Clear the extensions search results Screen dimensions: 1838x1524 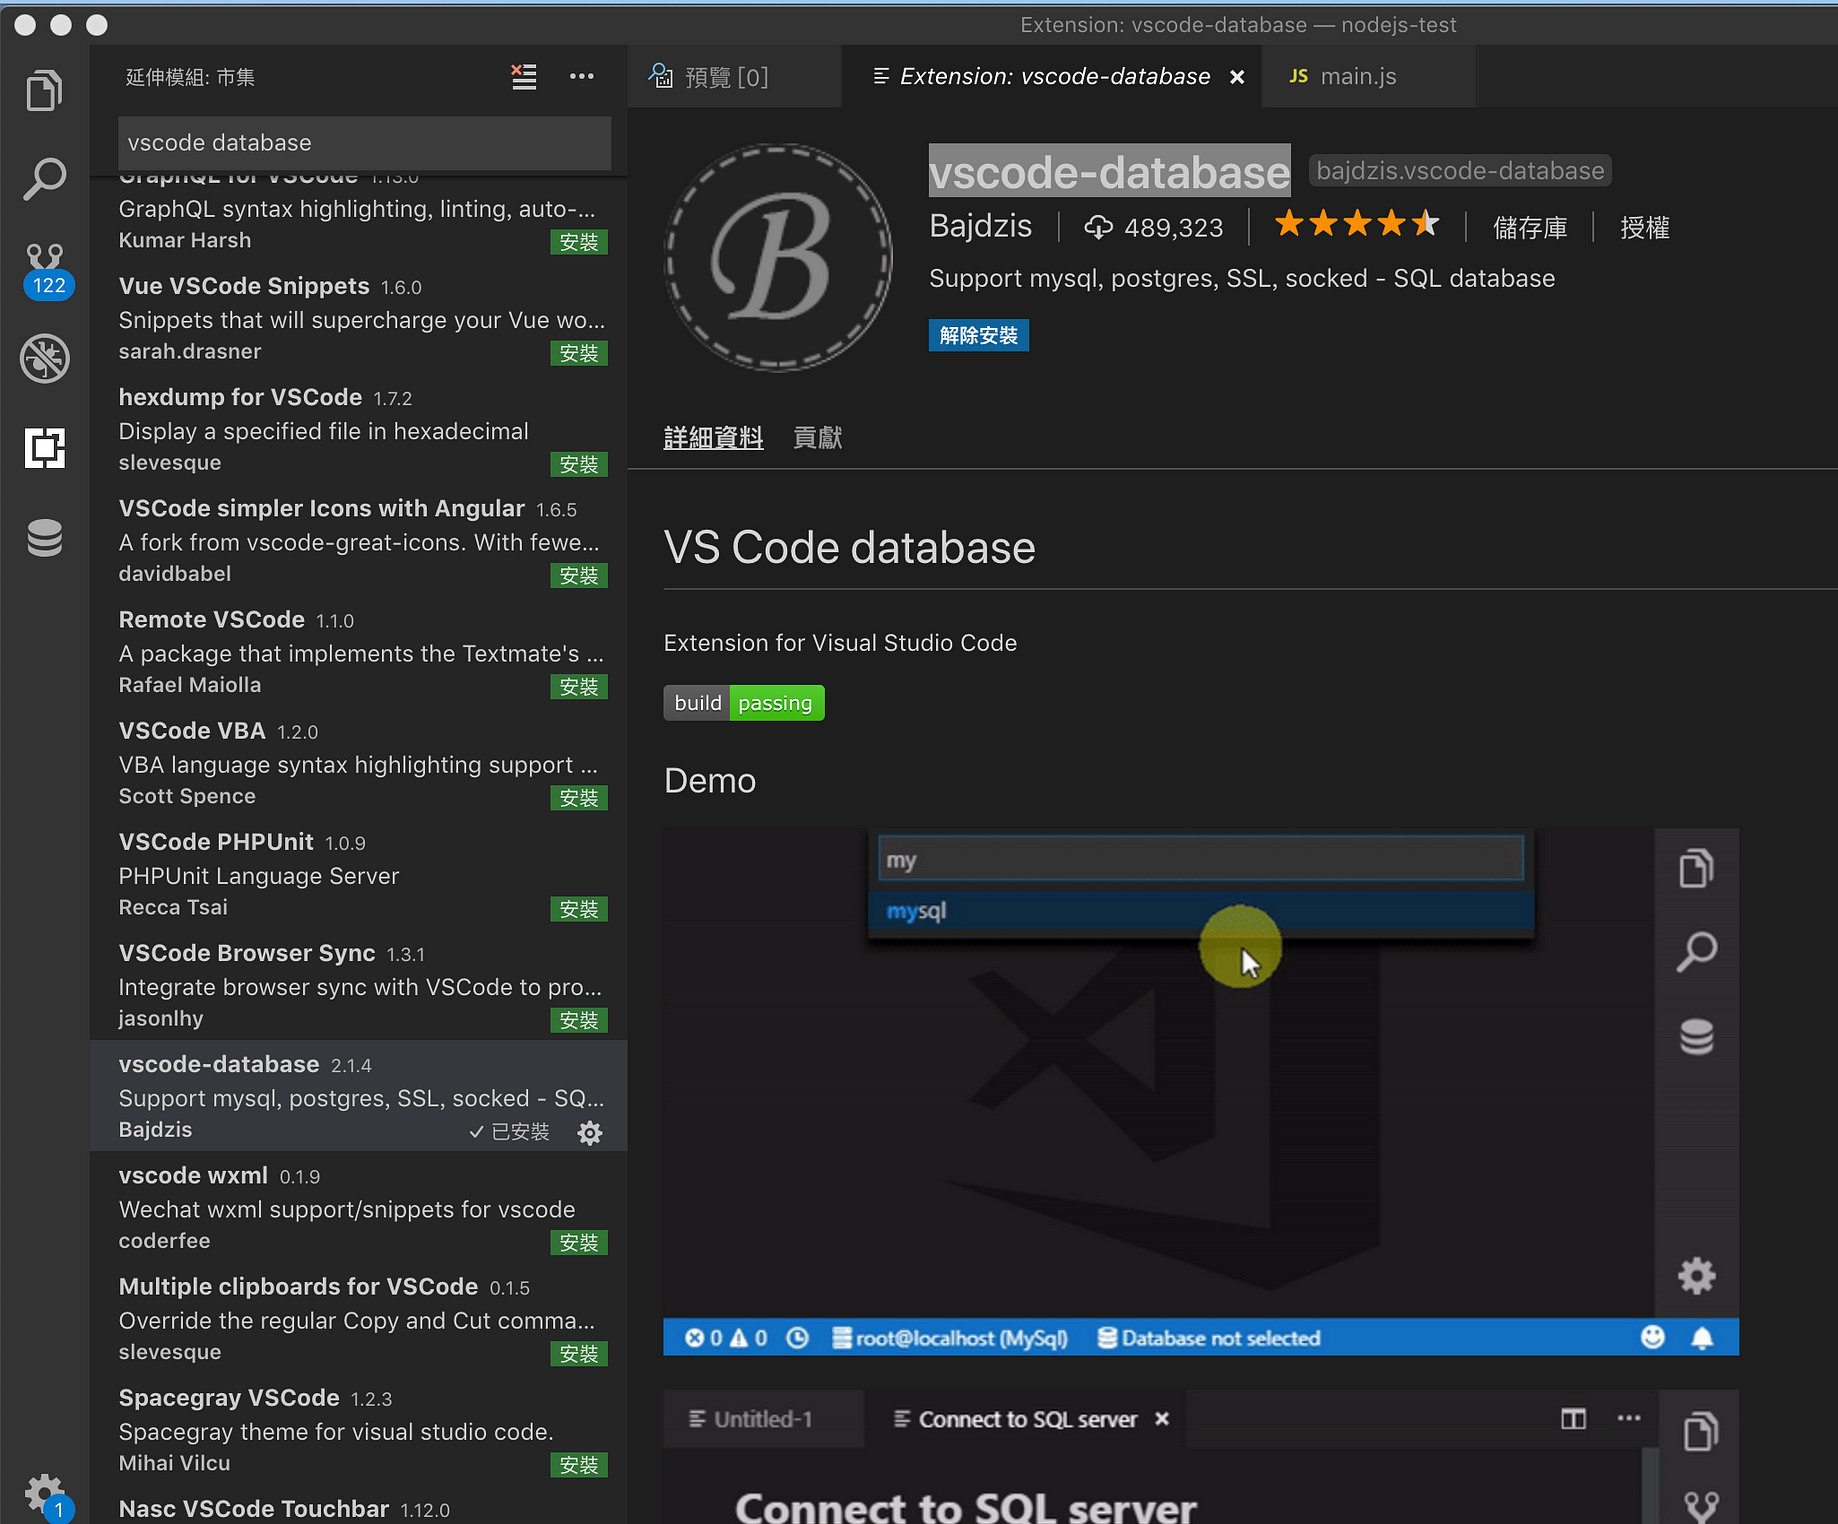point(524,77)
